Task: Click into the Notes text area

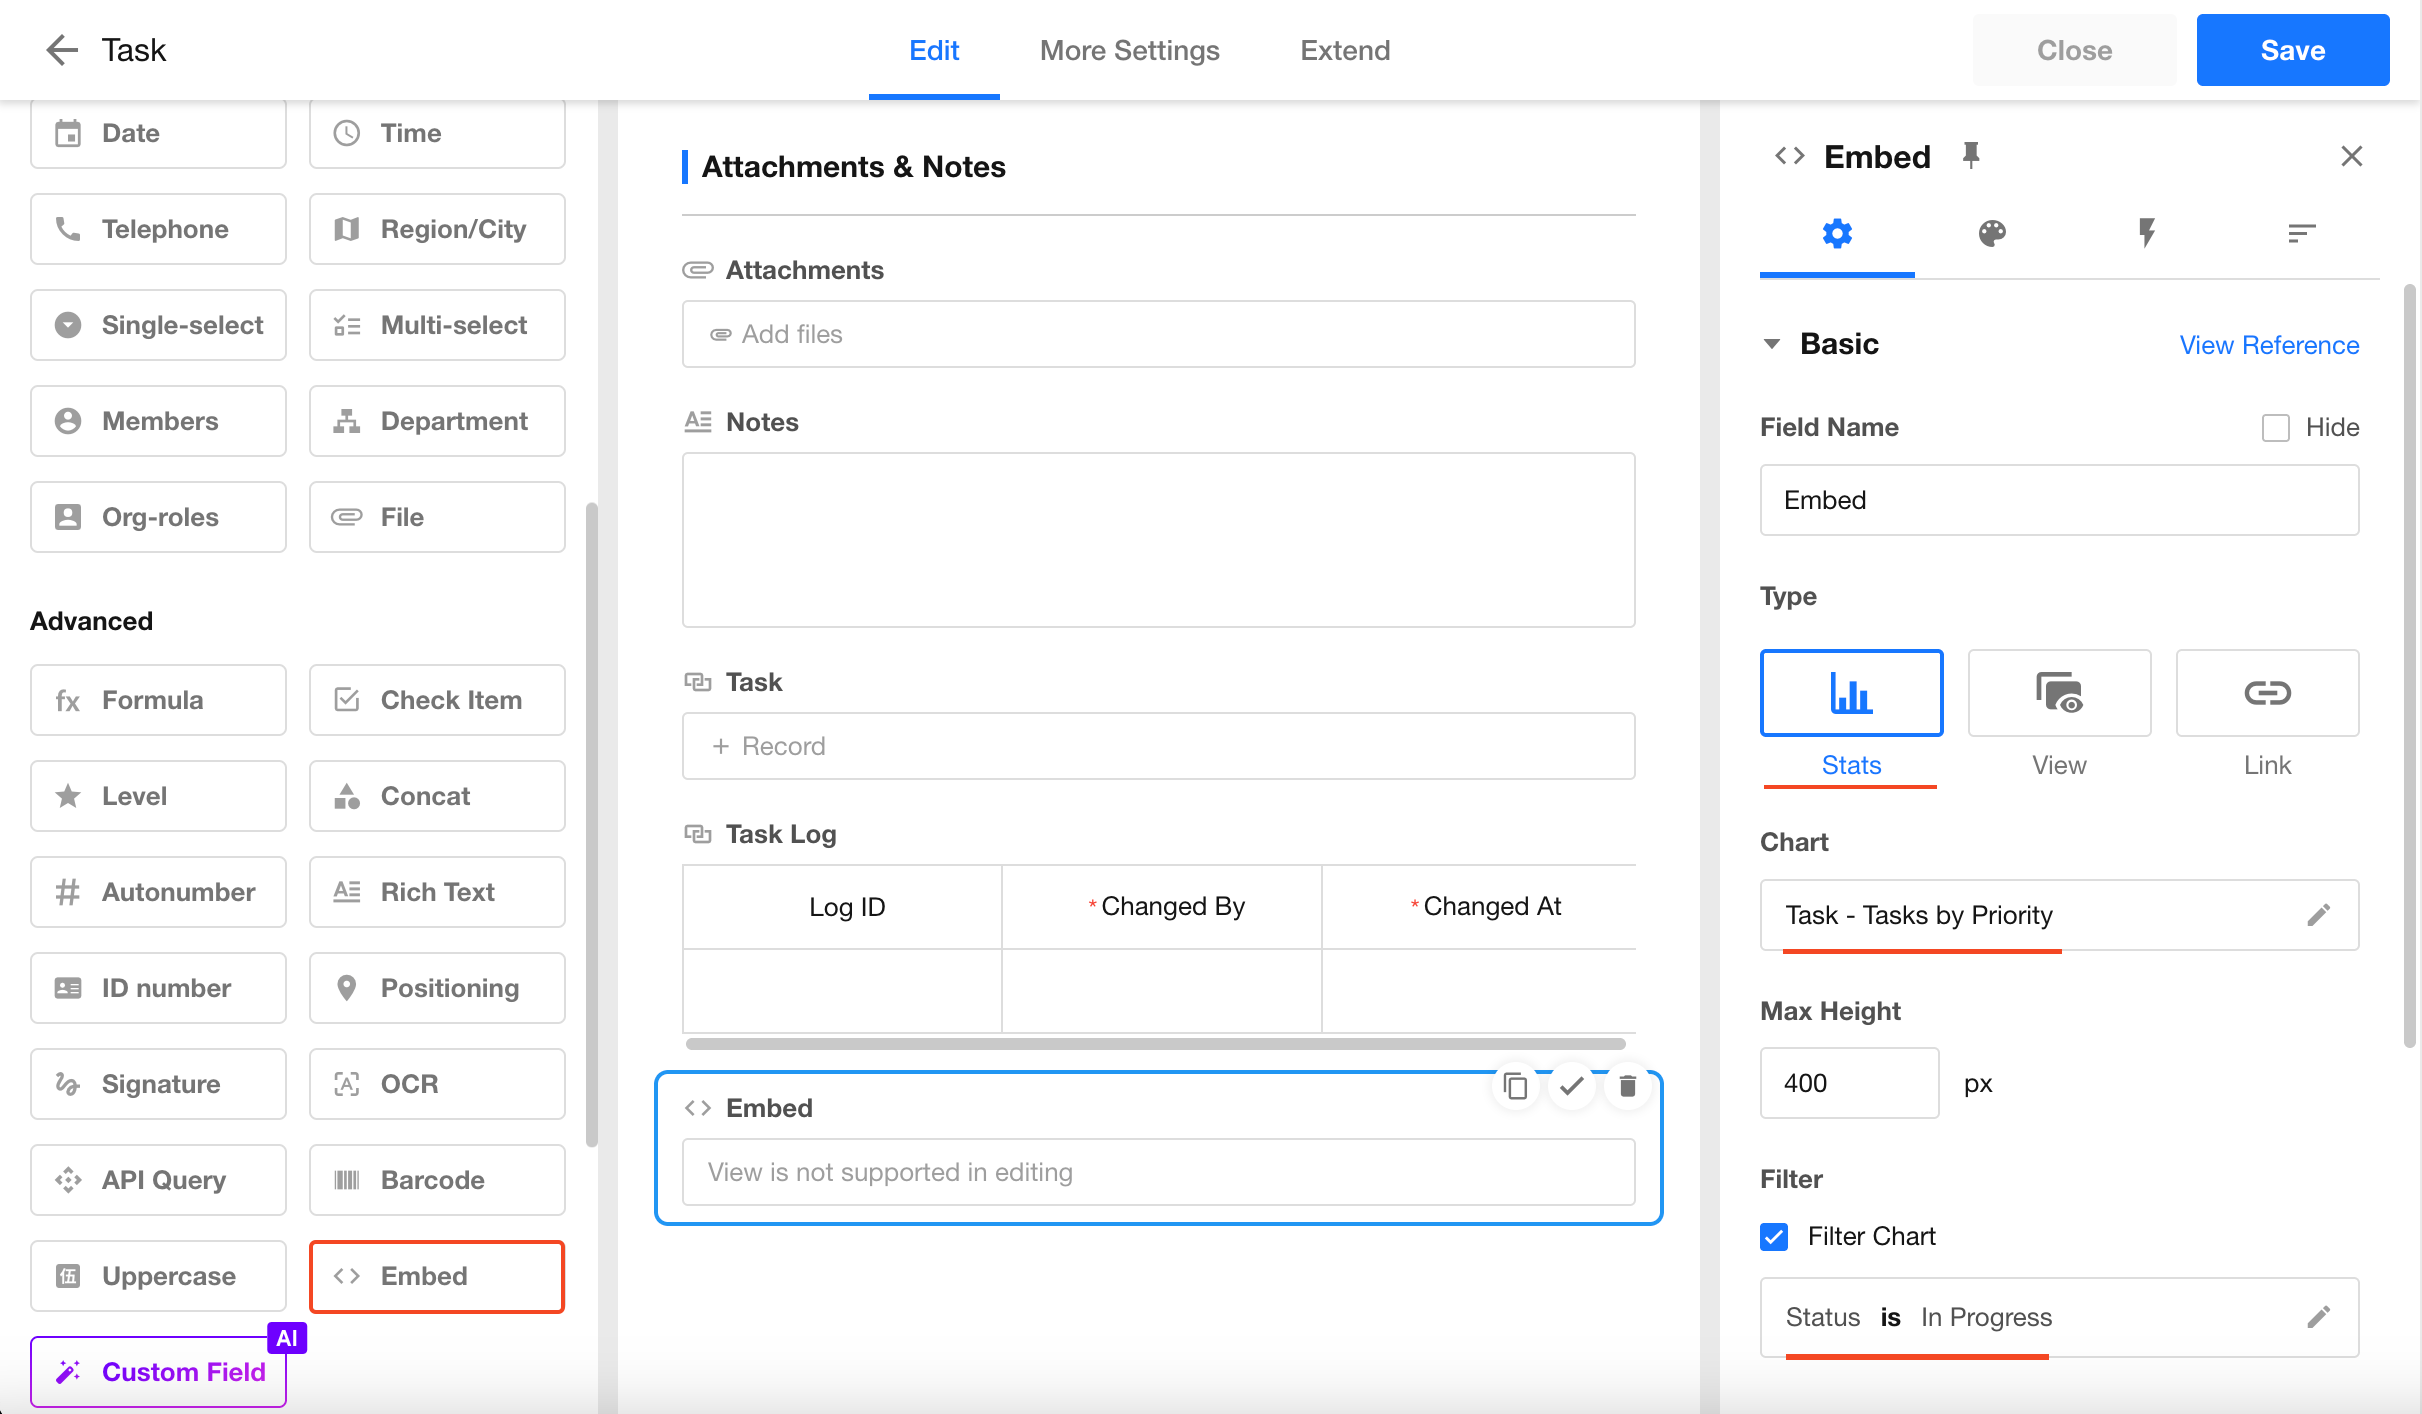Action: click(1159, 540)
